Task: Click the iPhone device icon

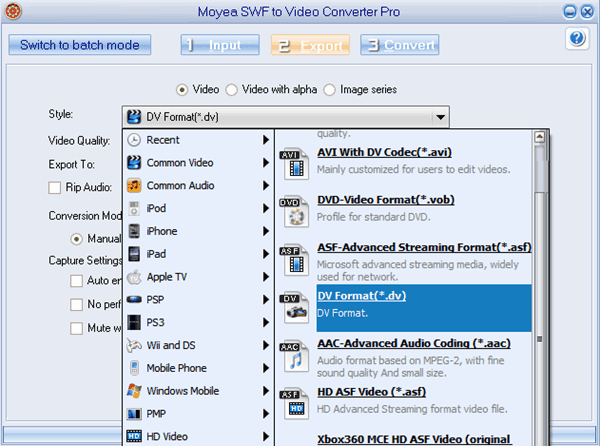Action: [134, 231]
